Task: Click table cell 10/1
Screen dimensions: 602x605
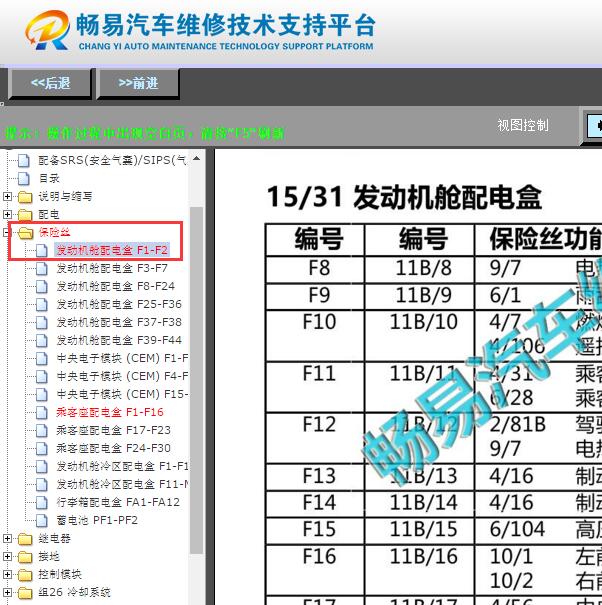Action: 511,557
